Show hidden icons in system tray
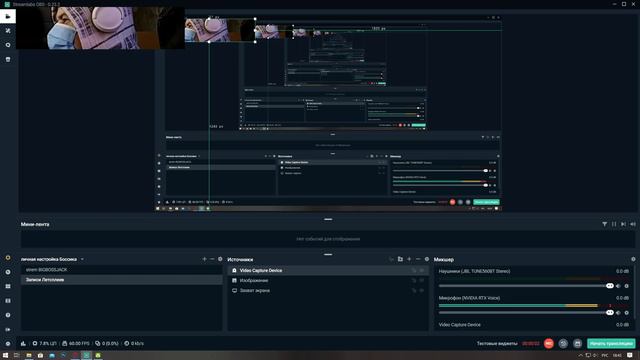640x360 pixels. [580, 356]
